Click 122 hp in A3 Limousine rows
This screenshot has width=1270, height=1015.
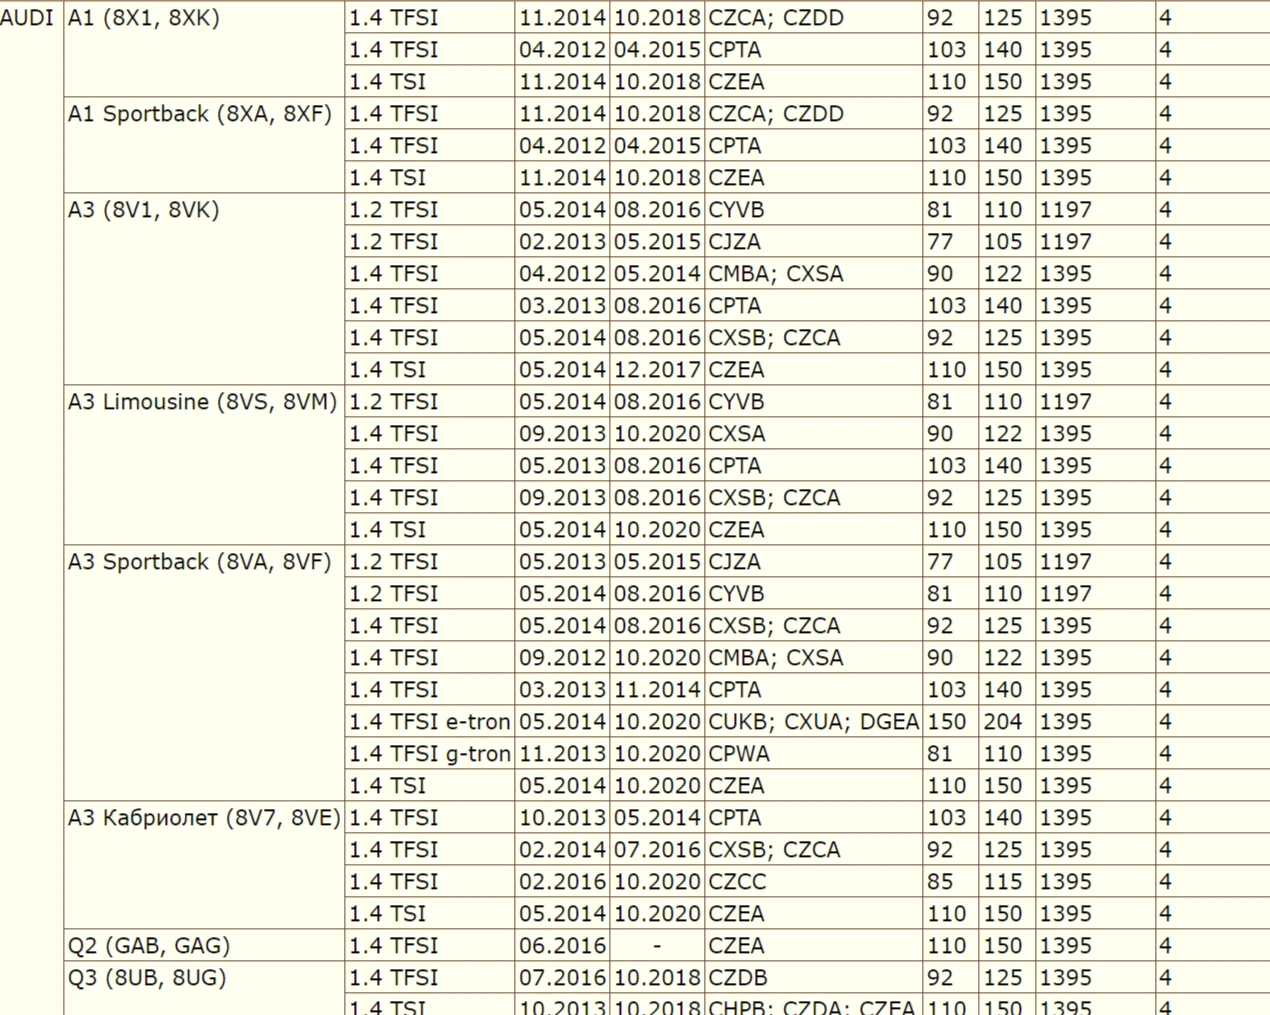1003,434
